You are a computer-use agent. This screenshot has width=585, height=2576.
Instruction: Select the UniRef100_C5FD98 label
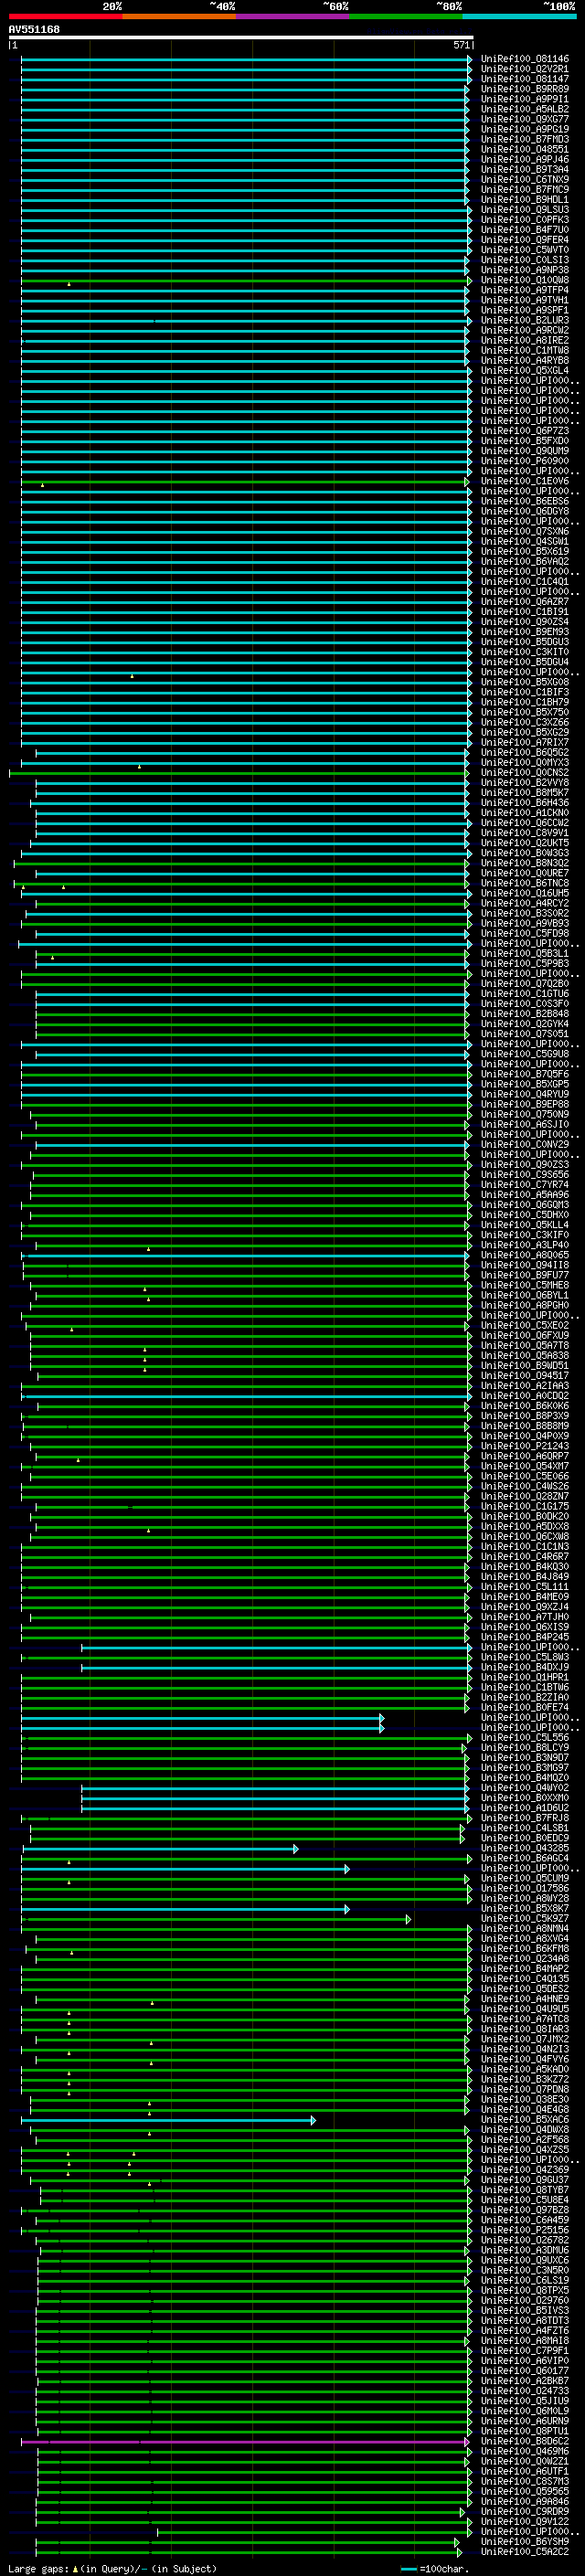point(525,933)
